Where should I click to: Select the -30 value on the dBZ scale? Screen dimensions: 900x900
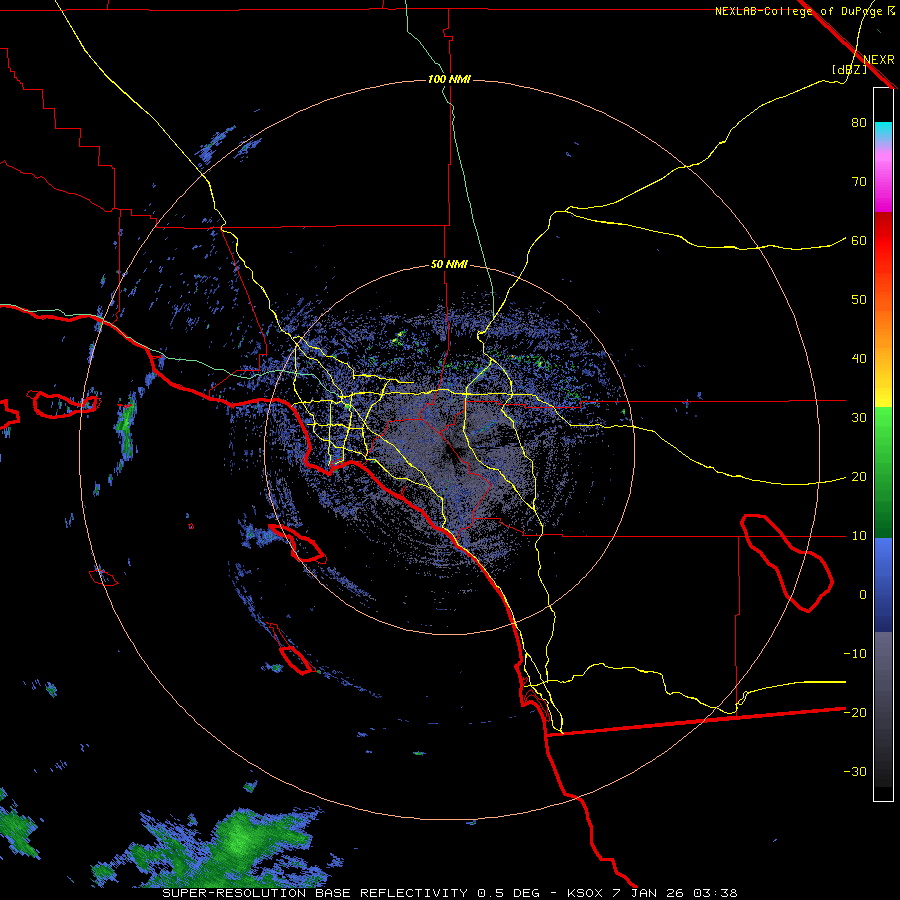point(855,771)
